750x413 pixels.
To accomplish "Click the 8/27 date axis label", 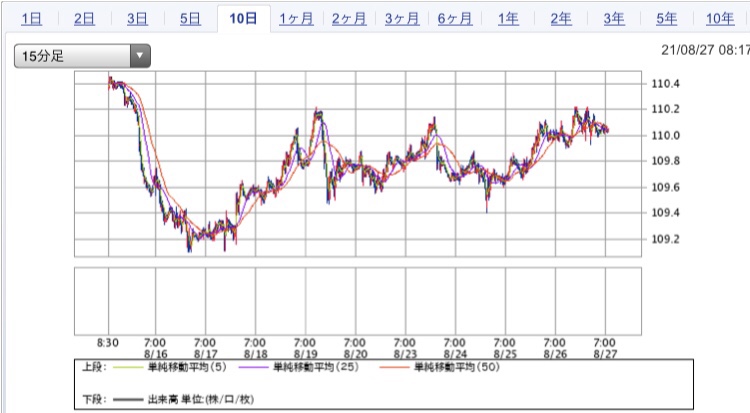I will tap(606, 354).
